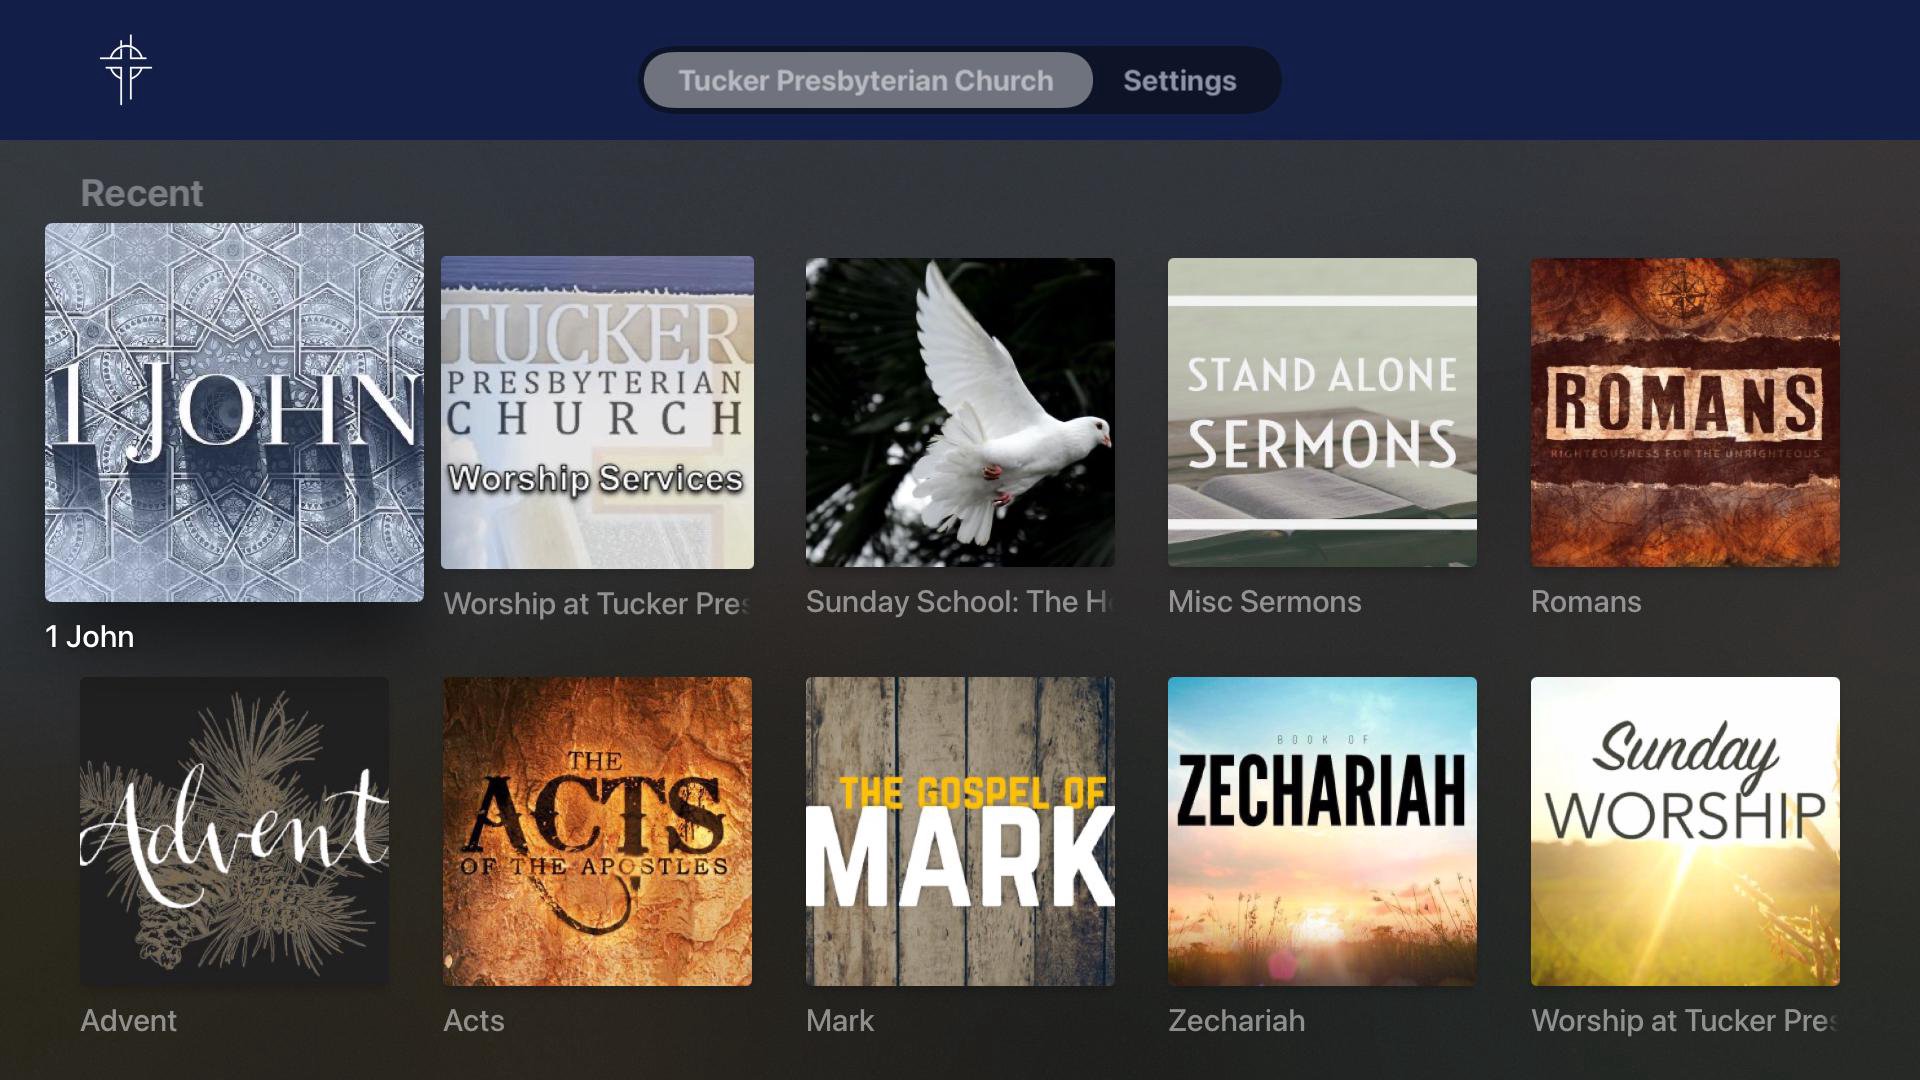Click the Misc Sermons title label

pyautogui.click(x=1264, y=601)
